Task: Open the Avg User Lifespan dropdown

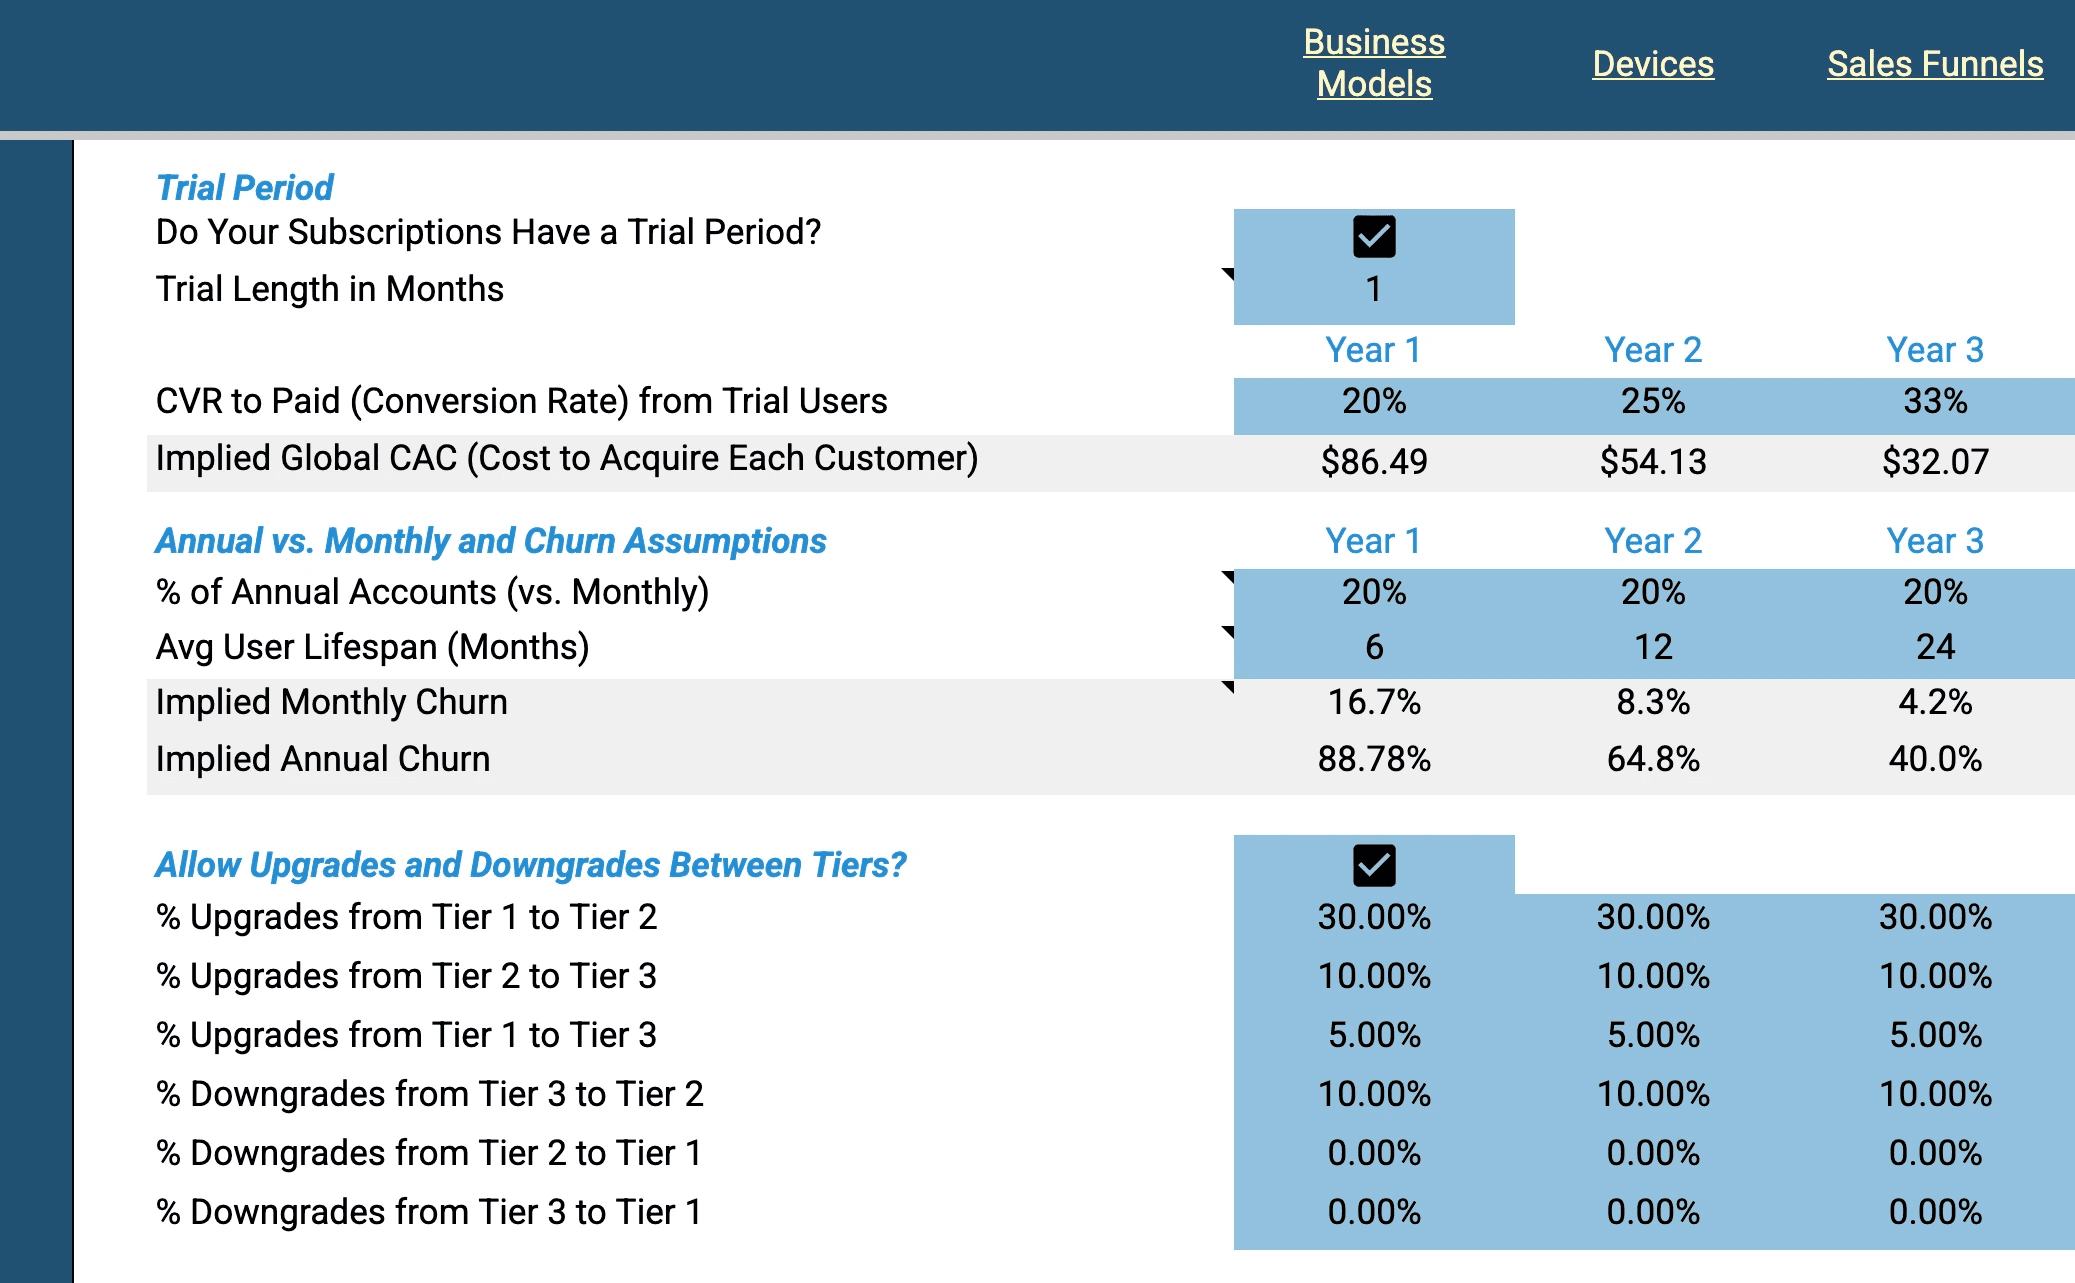Action: pos(1227,633)
